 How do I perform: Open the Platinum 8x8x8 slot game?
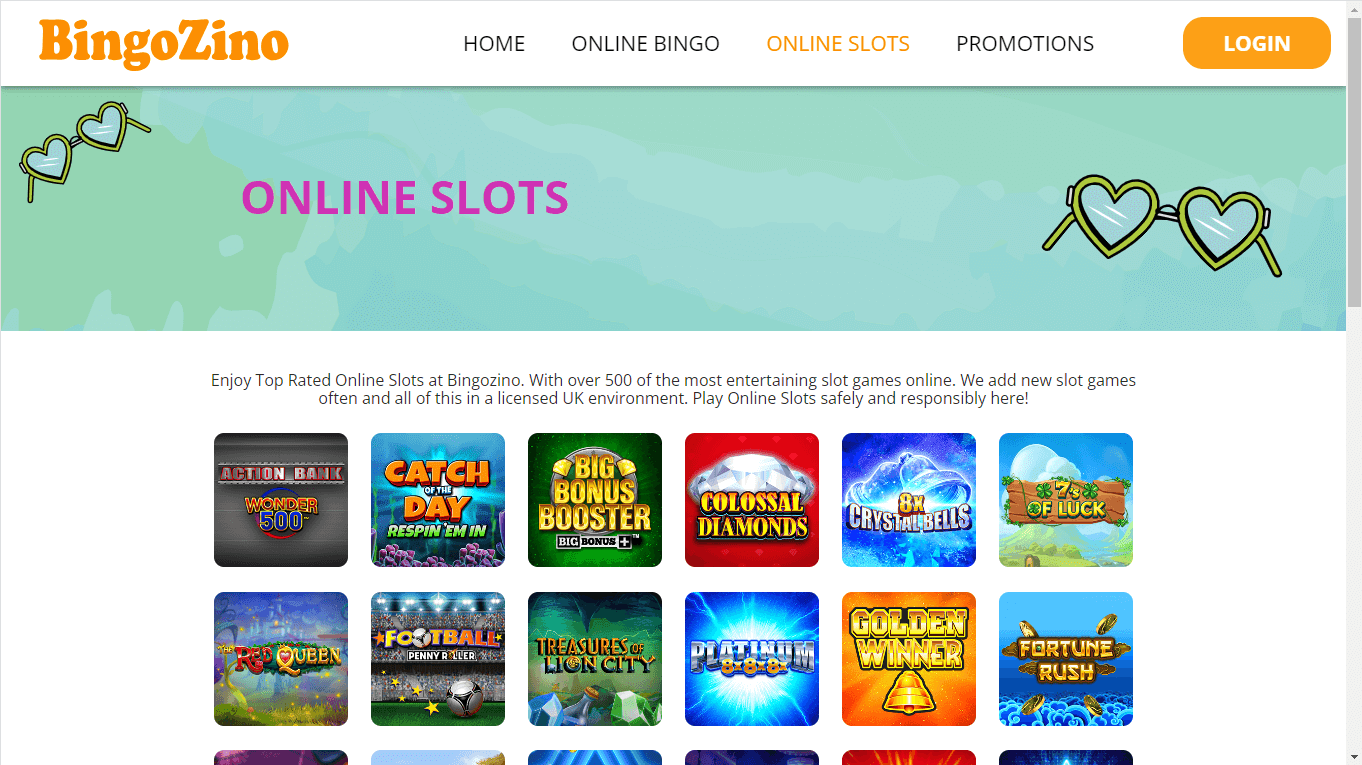tap(752, 659)
